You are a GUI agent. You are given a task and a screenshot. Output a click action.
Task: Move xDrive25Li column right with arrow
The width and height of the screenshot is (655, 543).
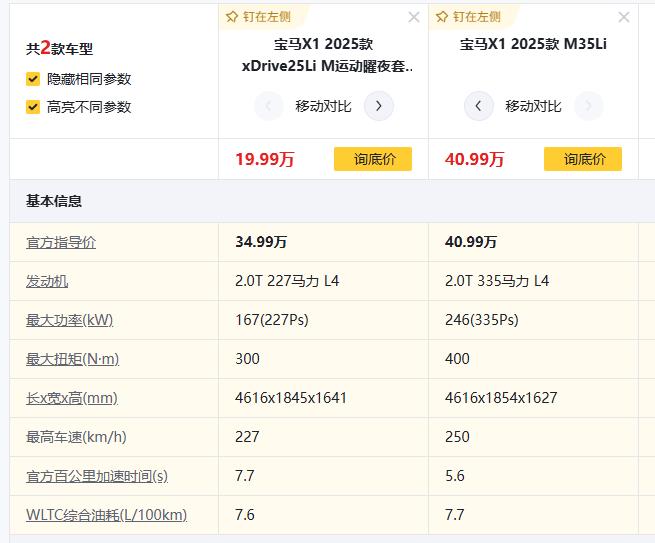[378, 106]
